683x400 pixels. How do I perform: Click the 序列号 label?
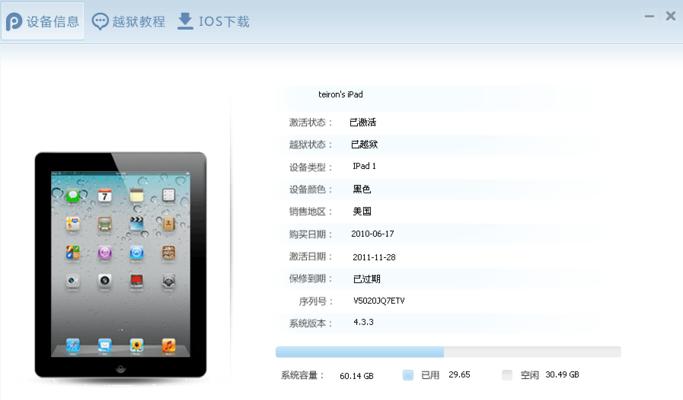click(x=316, y=301)
